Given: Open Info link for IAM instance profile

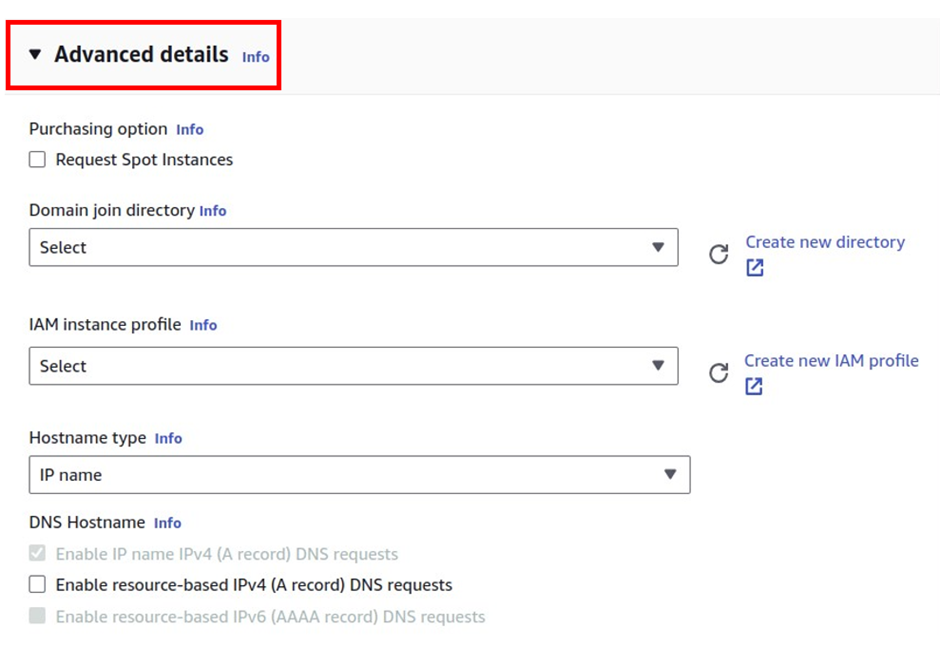Looking at the screenshot, I should (203, 325).
